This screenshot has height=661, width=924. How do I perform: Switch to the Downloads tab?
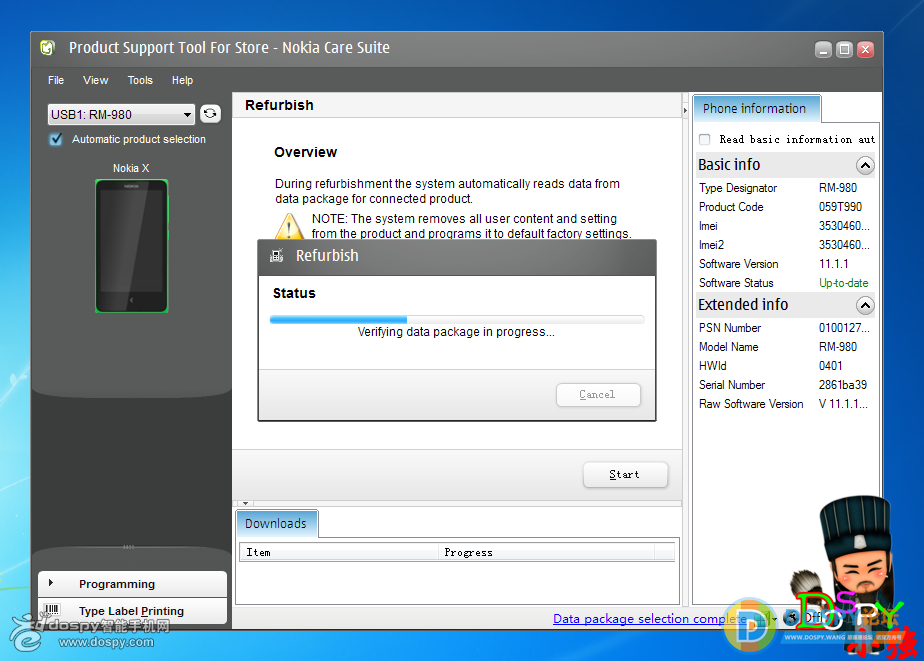[276, 524]
